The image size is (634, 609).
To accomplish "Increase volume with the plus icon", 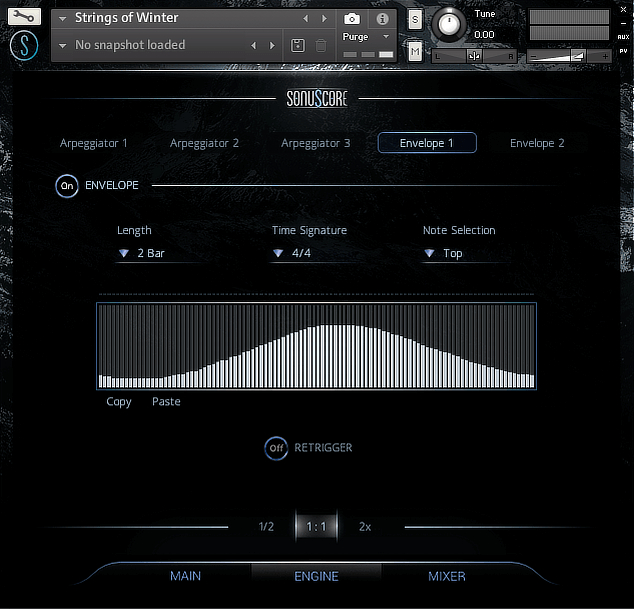I will tap(605, 56).
